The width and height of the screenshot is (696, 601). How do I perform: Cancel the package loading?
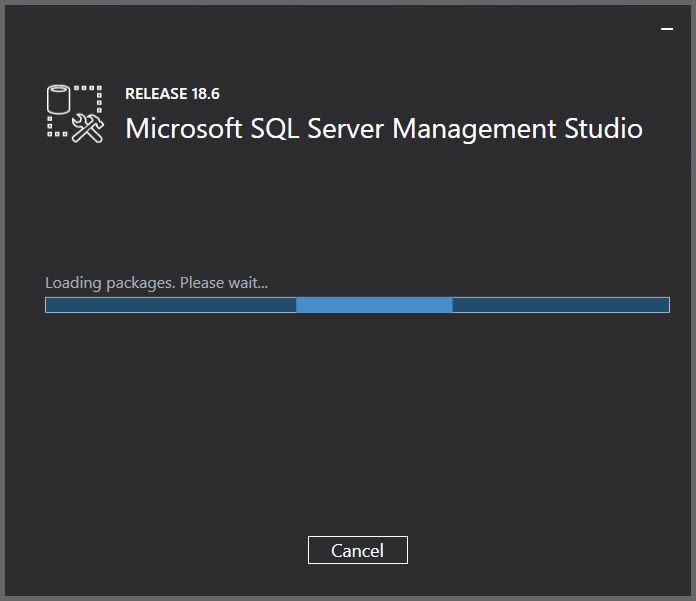point(357,550)
